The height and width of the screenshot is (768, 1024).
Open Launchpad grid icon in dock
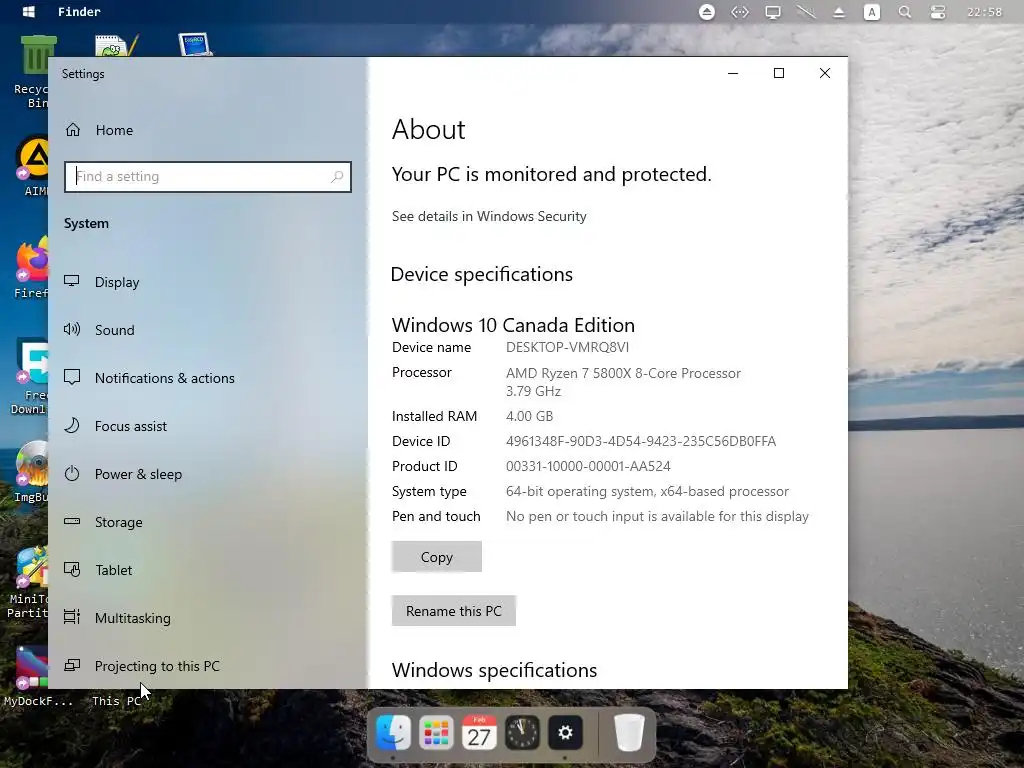[x=436, y=733]
